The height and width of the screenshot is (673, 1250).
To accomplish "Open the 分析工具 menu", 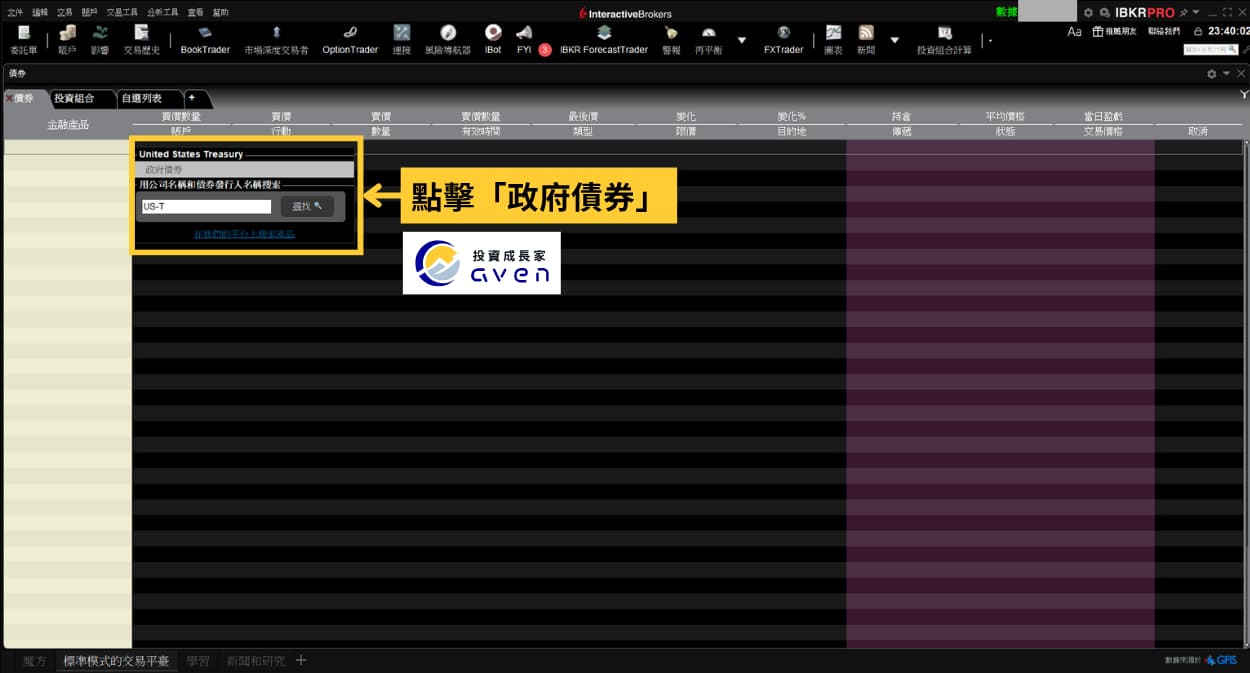I will coord(163,13).
